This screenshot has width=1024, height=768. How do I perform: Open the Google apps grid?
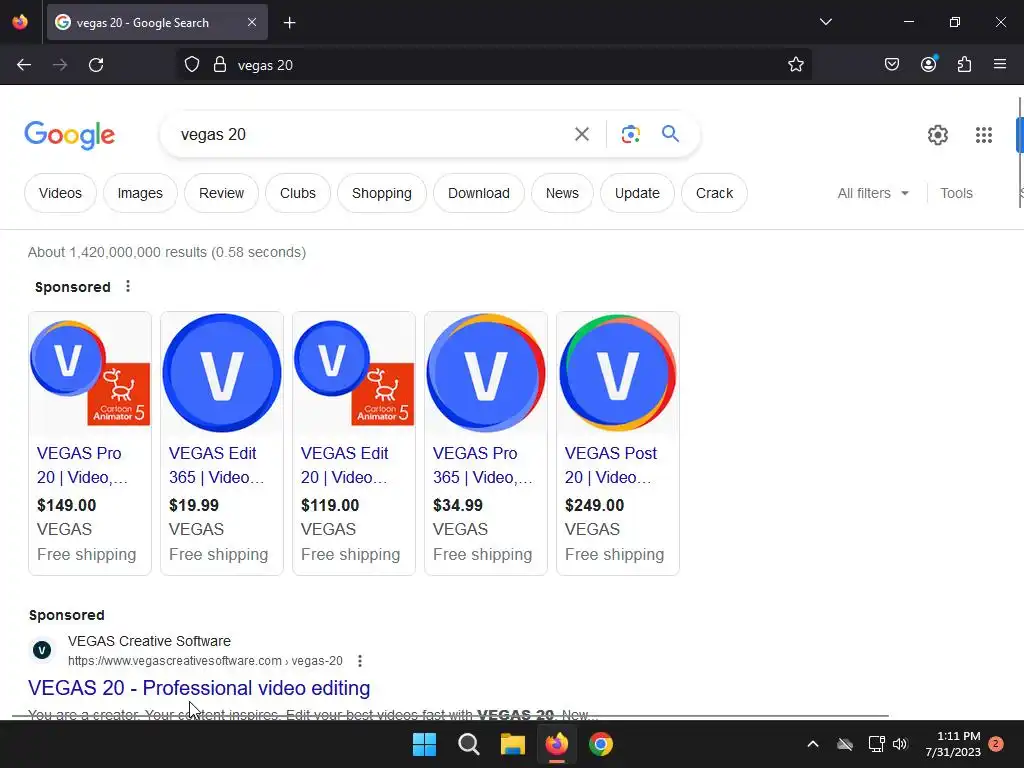[x=984, y=135]
